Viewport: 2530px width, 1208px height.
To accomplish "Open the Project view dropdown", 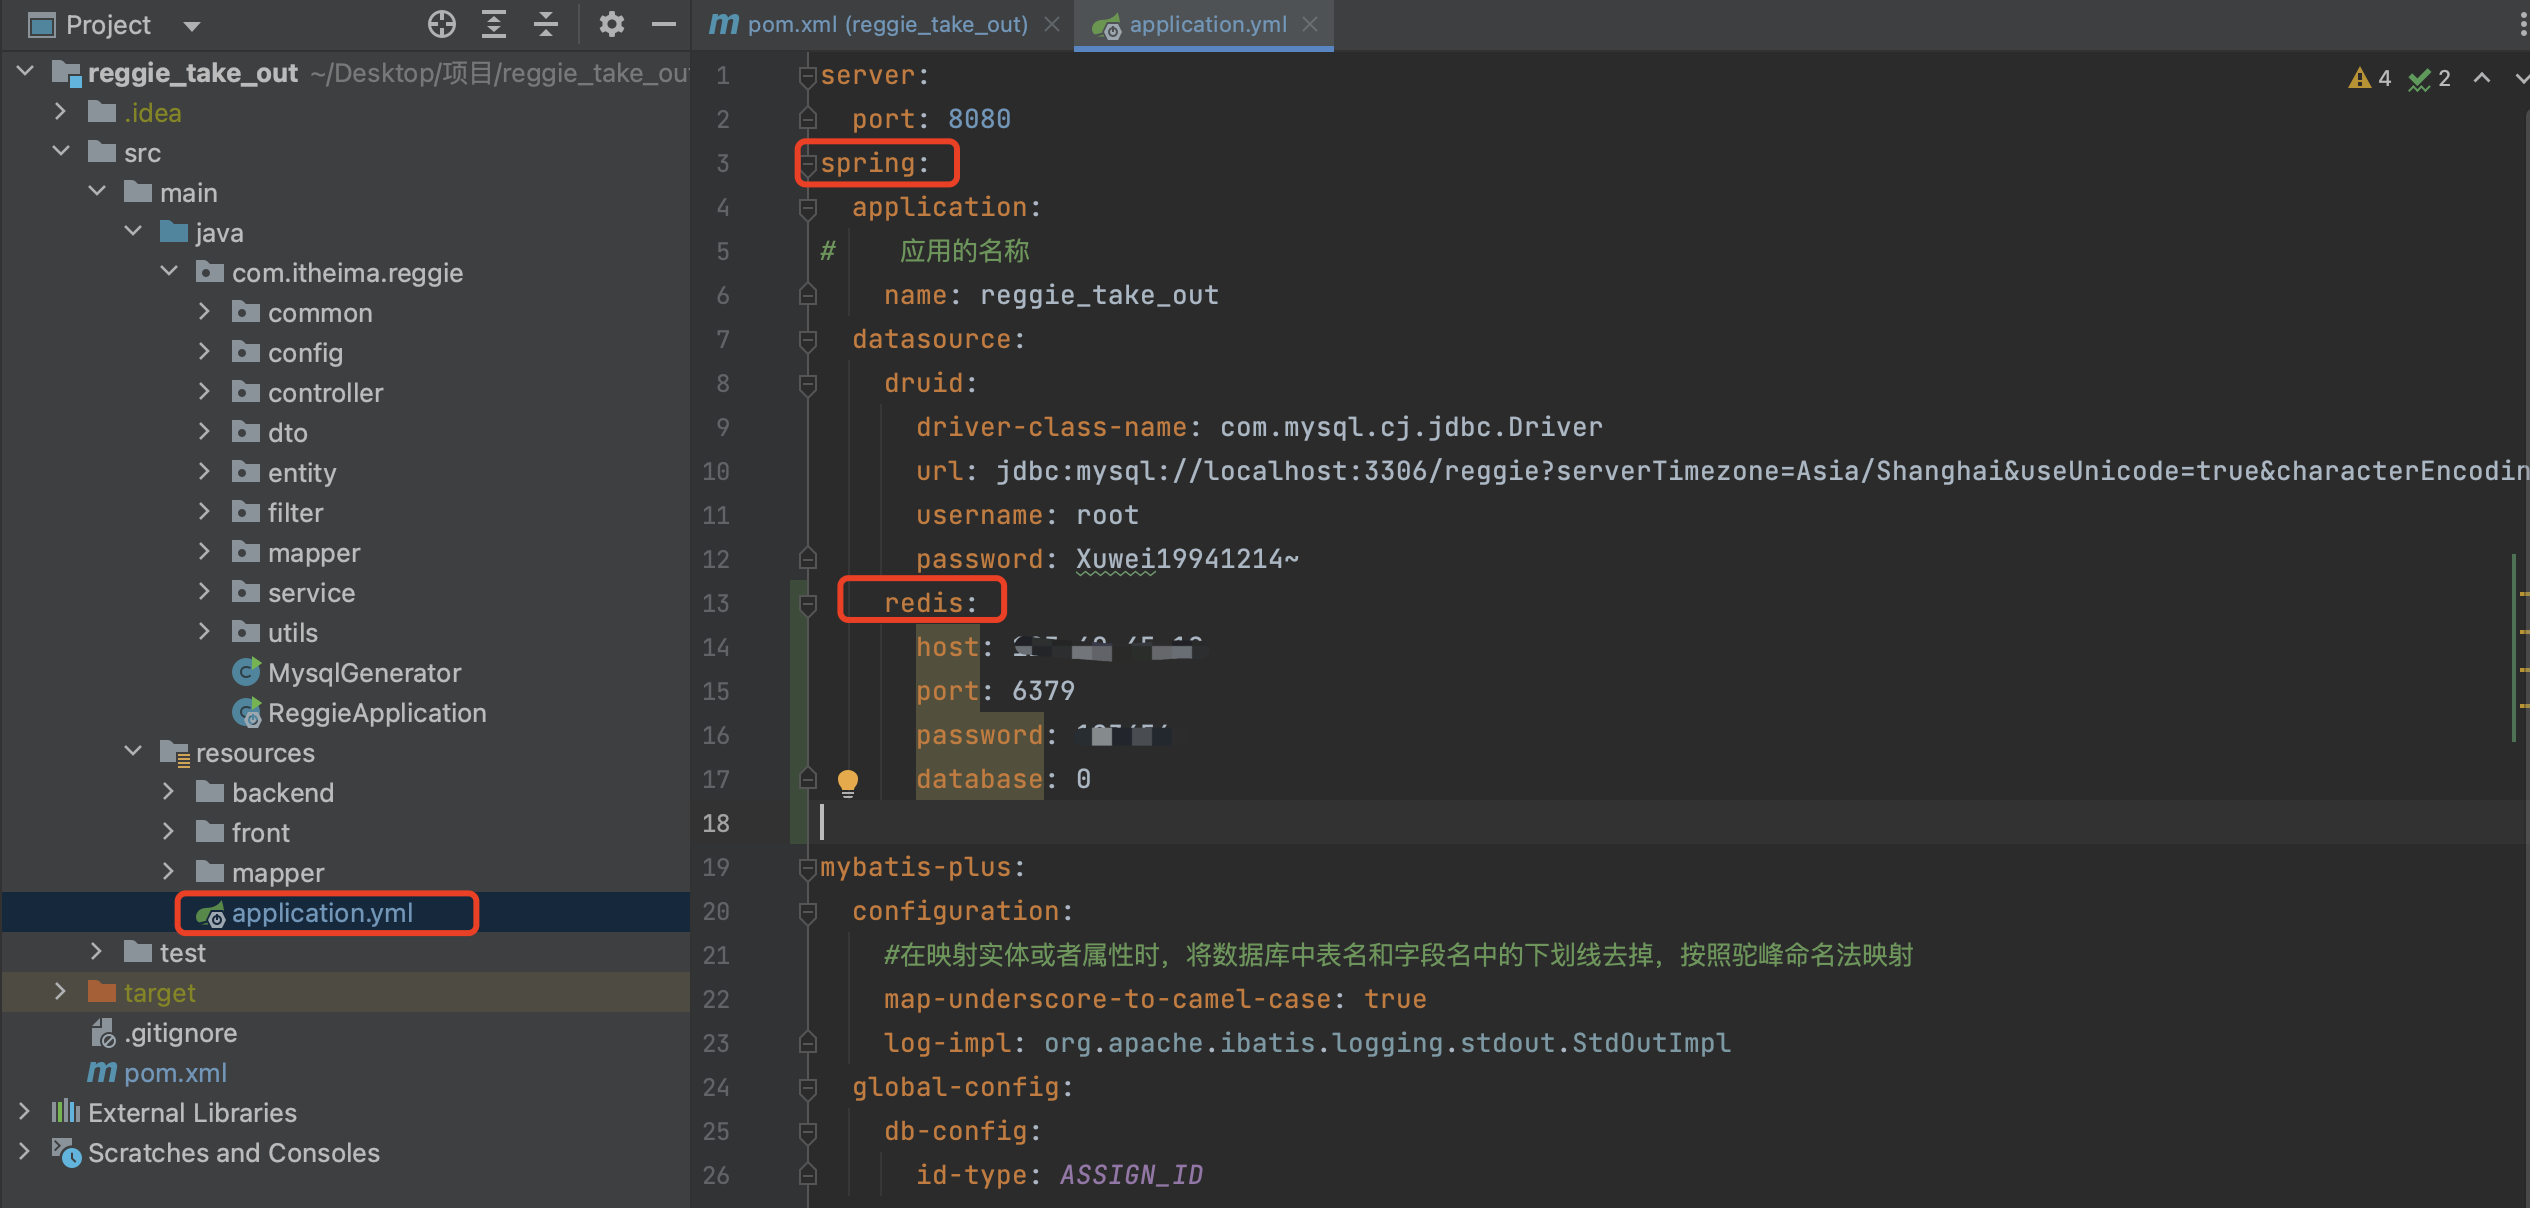I will [192, 26].
